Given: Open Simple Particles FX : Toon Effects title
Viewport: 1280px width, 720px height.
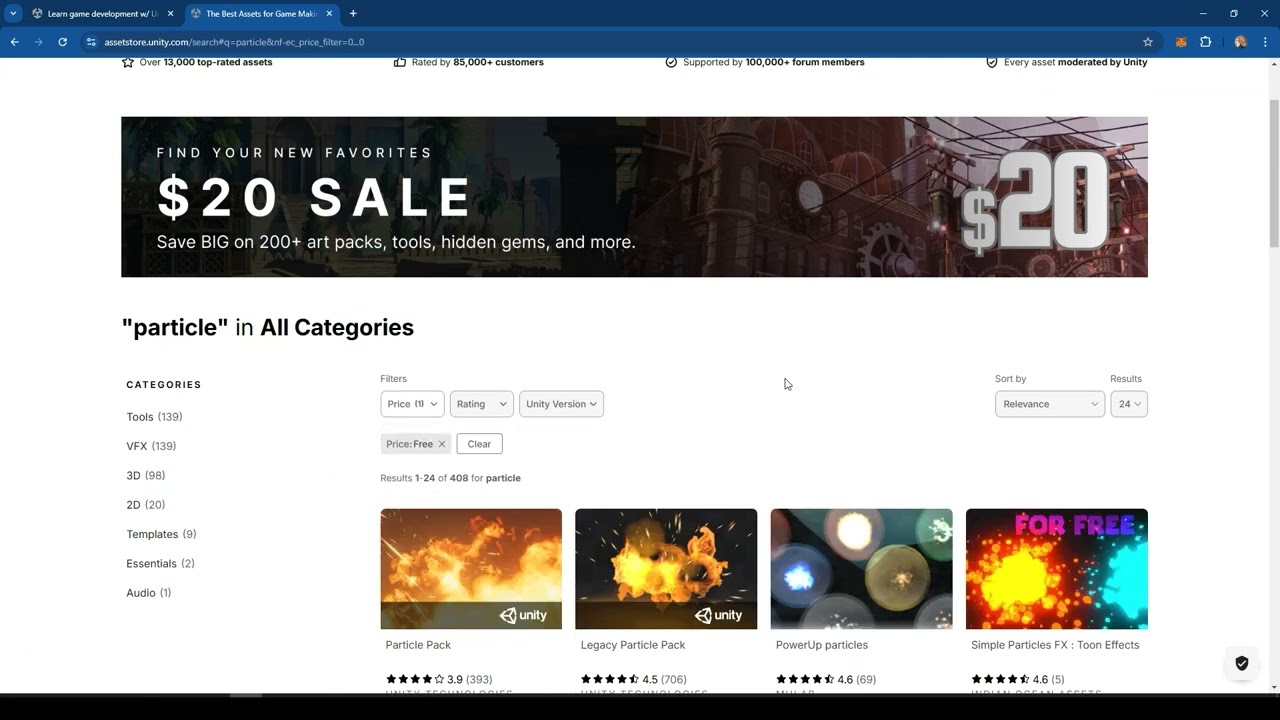Looking at the screenshot, I should point(1055,645).
